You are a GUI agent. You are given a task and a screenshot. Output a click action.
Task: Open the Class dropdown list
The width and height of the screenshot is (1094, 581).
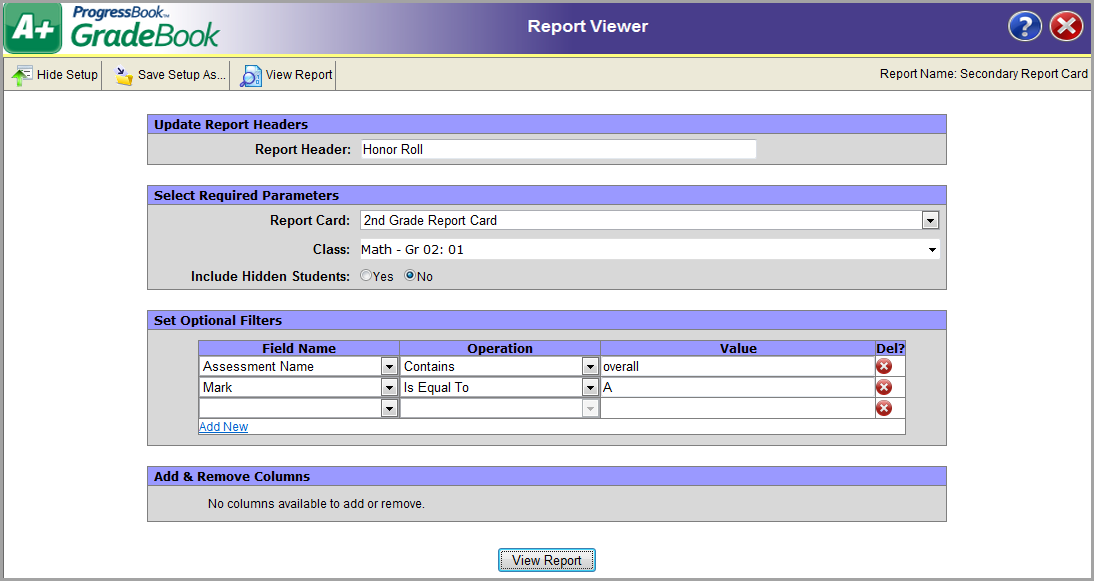coord(932,250)
